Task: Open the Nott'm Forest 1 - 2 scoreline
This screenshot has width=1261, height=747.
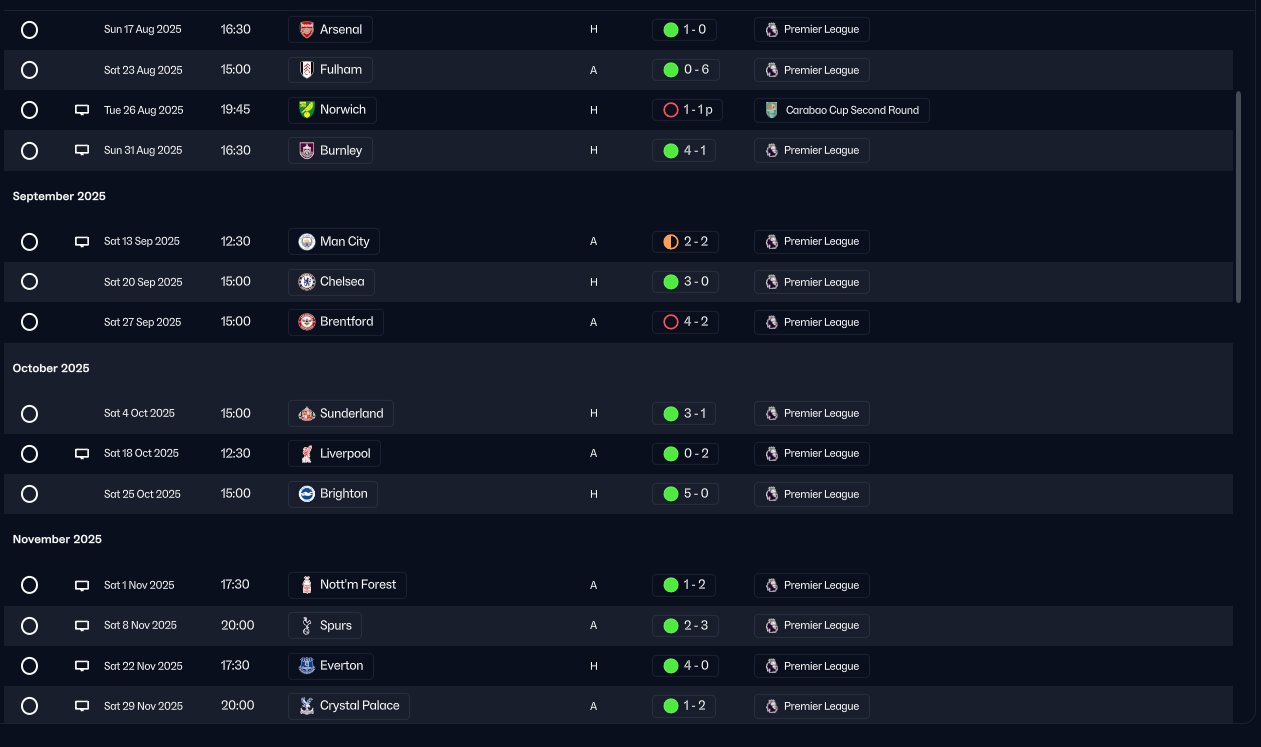Action: 685,585
